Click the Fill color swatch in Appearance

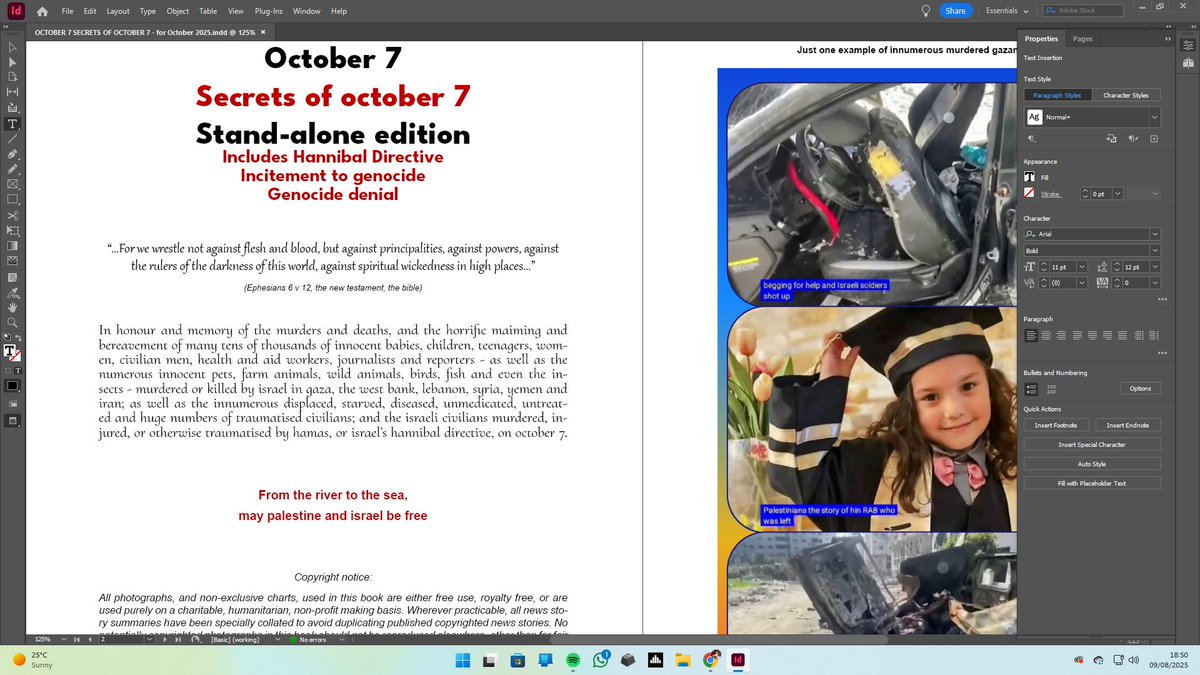[x=1029, y=177]
